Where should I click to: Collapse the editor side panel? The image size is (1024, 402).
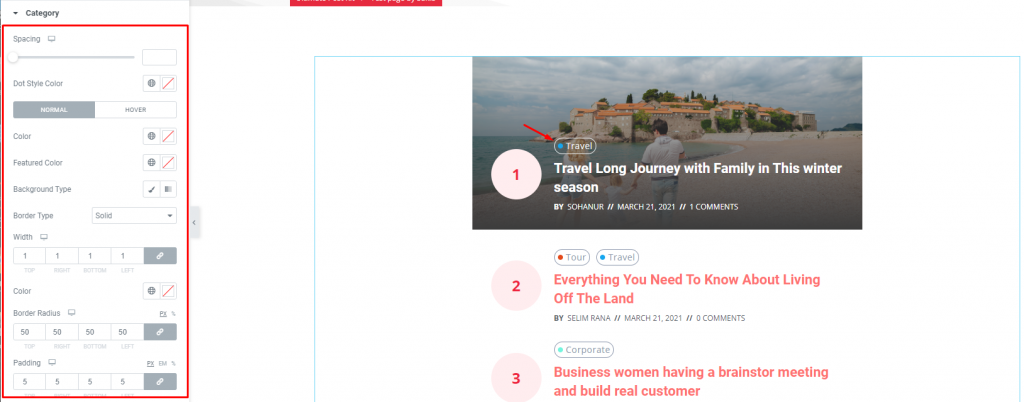pos(194,223)
